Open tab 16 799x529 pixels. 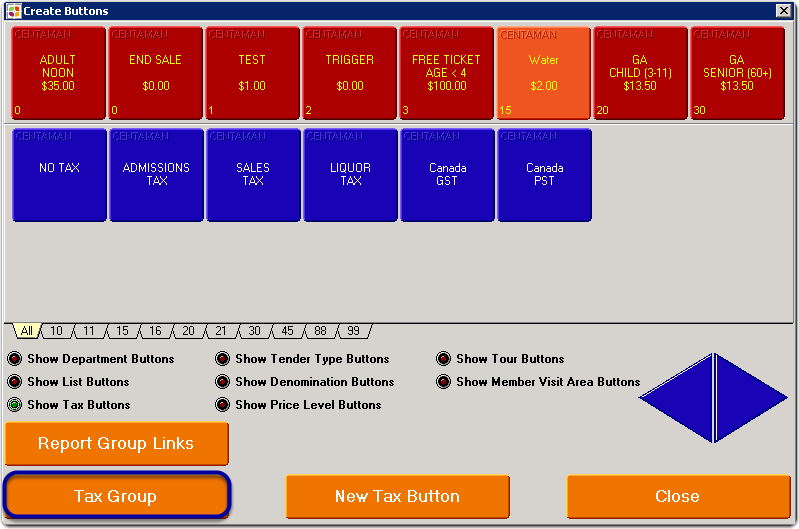click(155, 331)
